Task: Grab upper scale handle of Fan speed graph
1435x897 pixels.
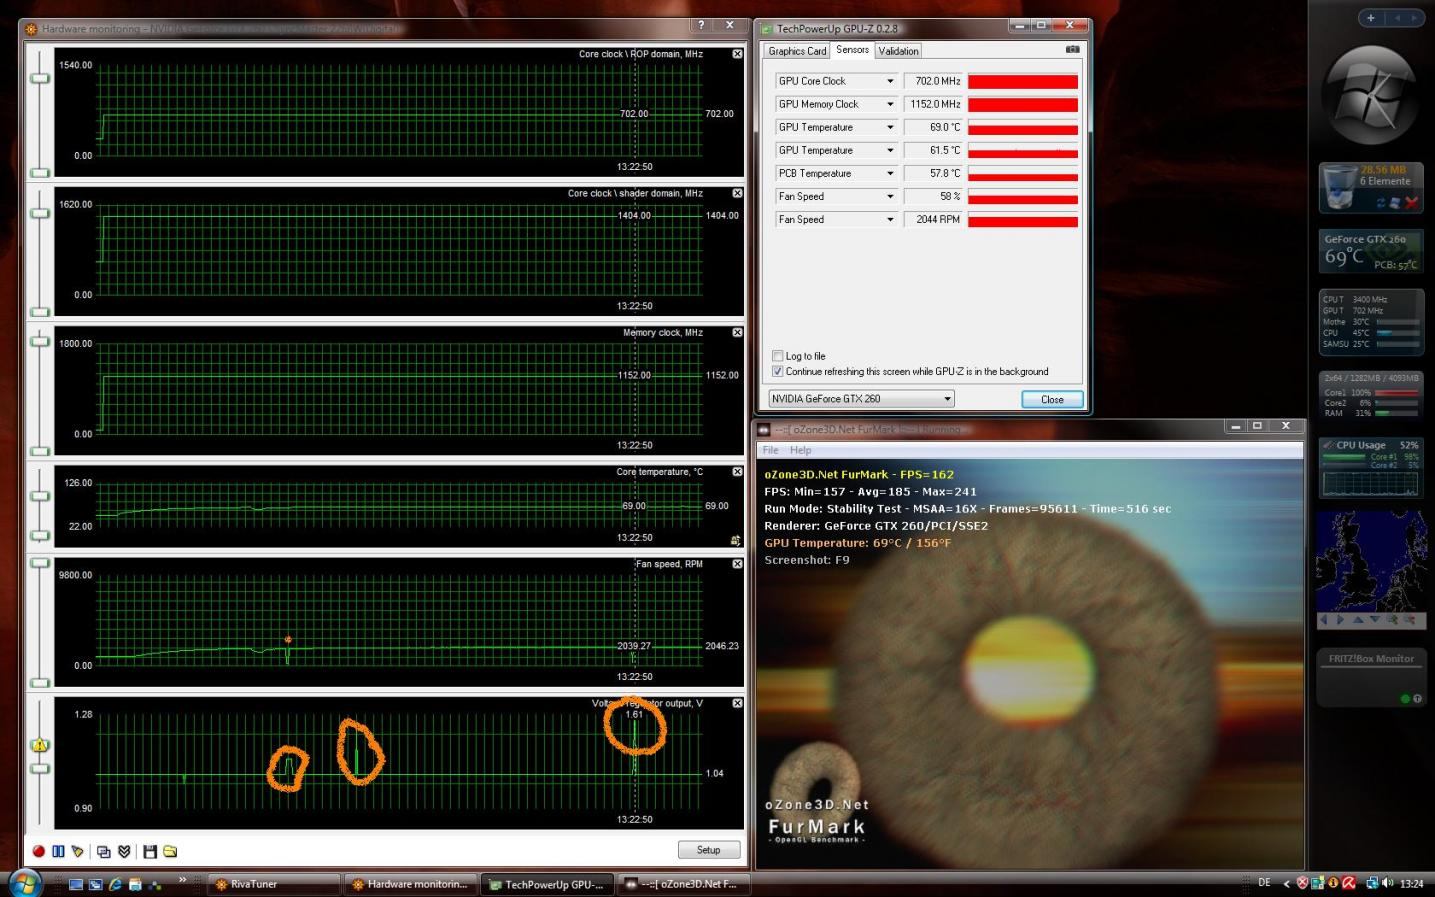Action: 40,563
